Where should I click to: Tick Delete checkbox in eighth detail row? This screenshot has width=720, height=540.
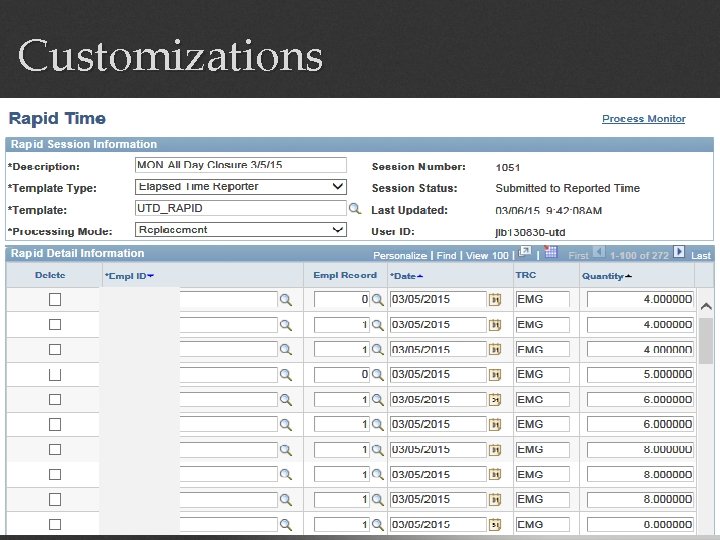pos(55,474)
